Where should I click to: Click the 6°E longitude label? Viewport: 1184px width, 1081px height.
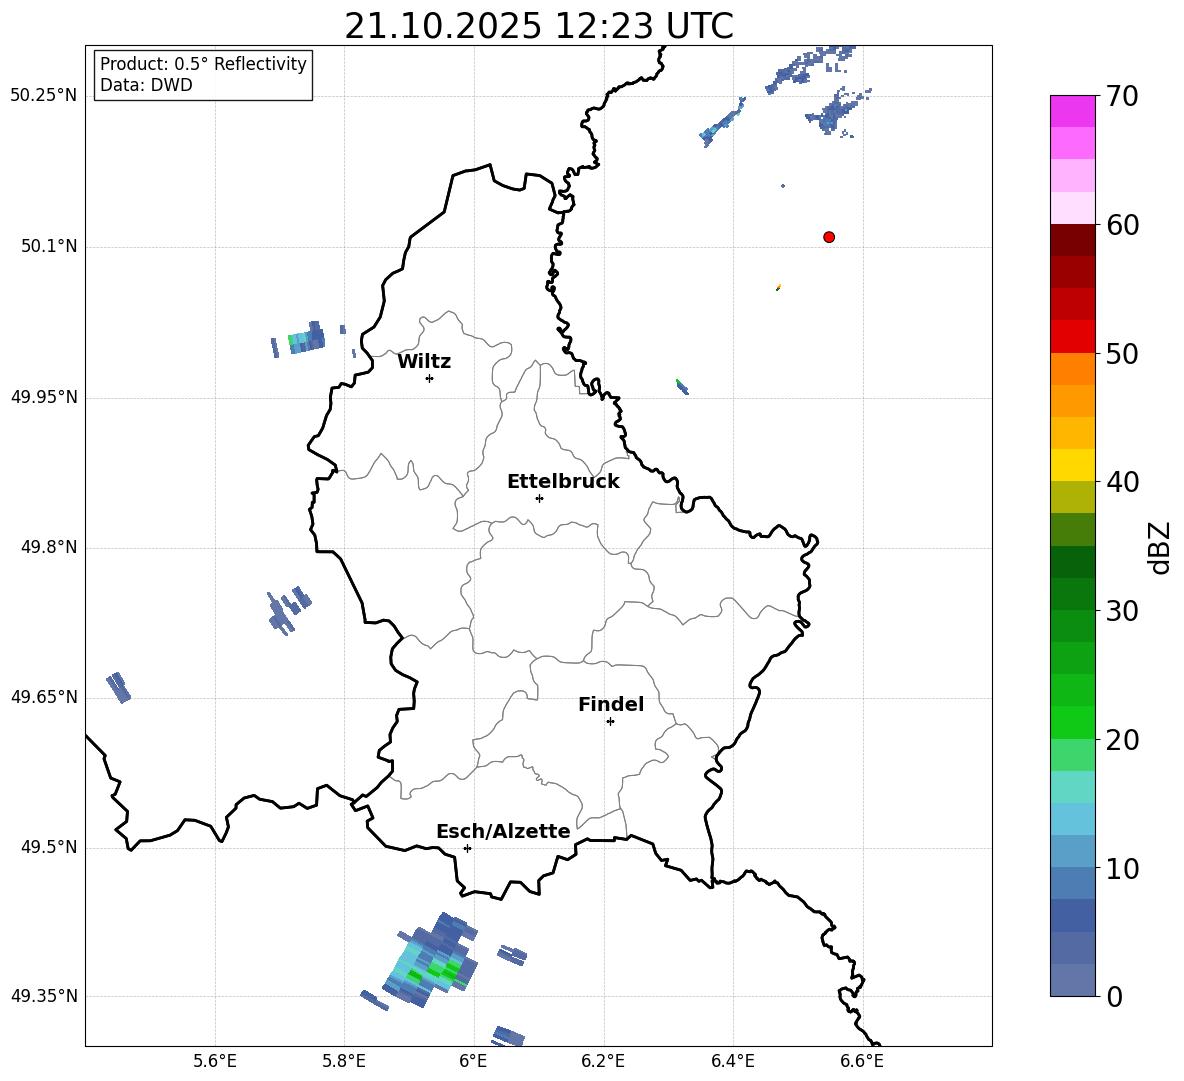pos(473,1062)
